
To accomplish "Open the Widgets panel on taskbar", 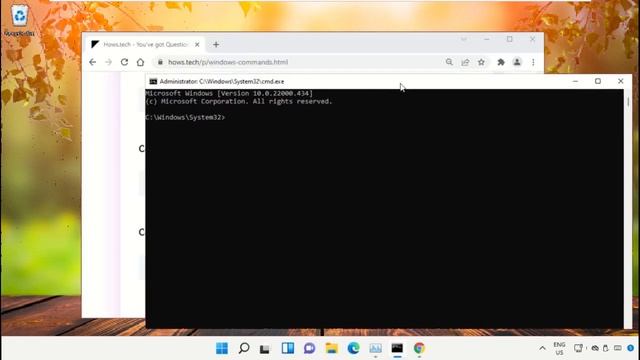I will [288, 348].
